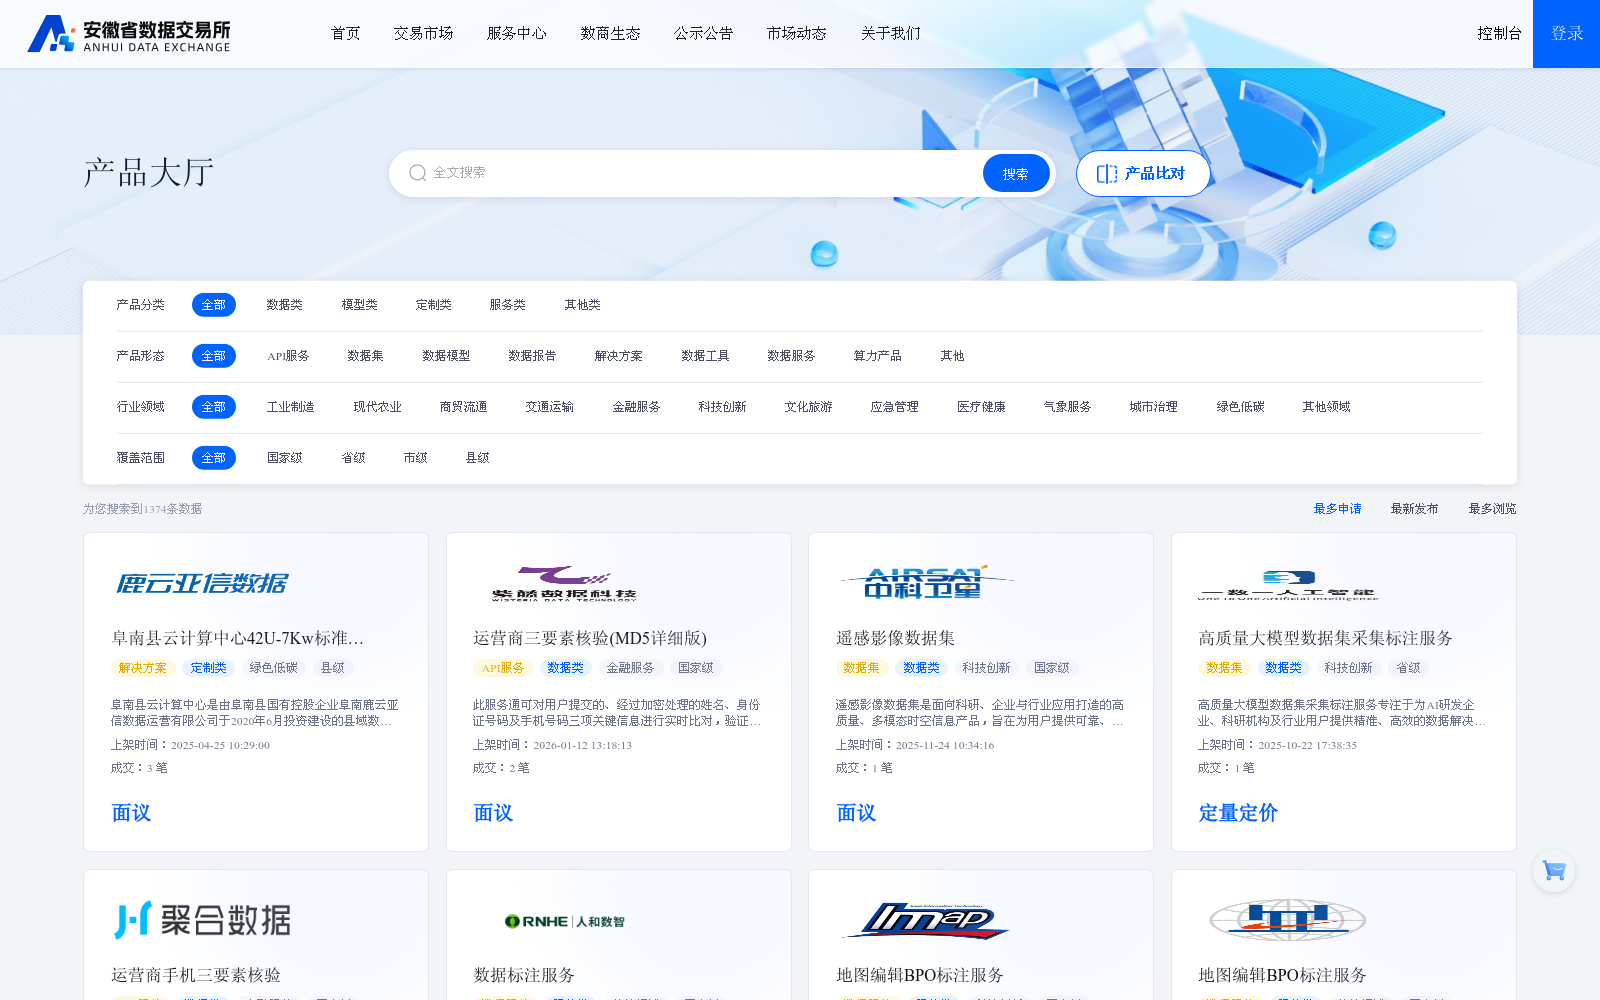Click the 鹿云亚信数据 company logo
The image size is (1600, 1000).
pos(202,583)
